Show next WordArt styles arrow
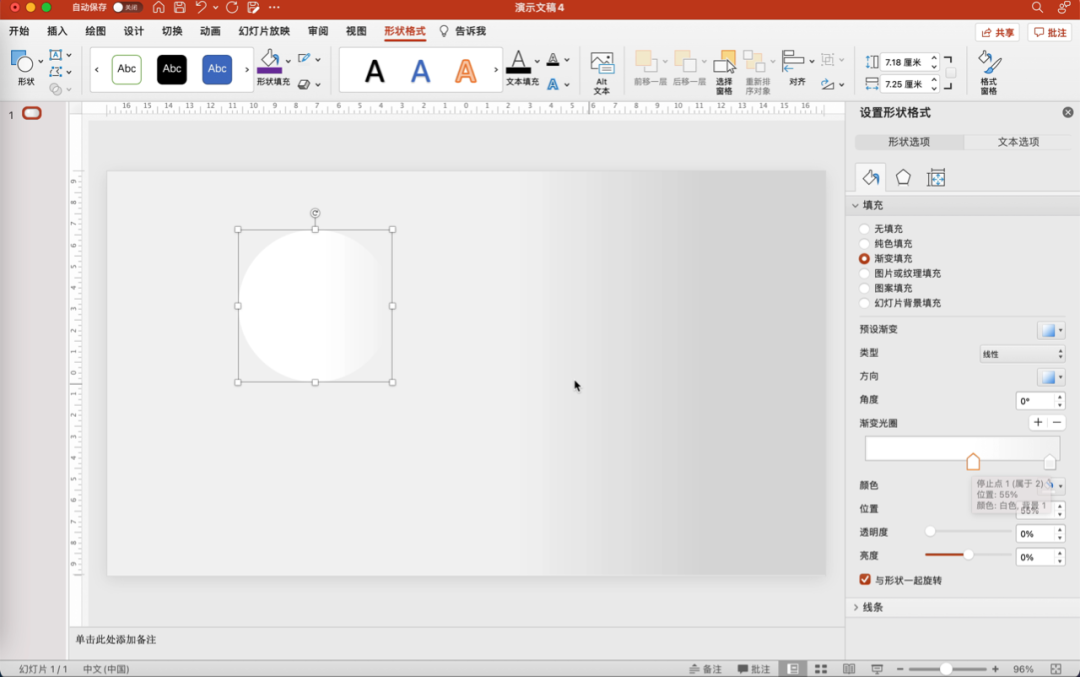This screenshot has width=1080, height=677. [x=496, y=70]
